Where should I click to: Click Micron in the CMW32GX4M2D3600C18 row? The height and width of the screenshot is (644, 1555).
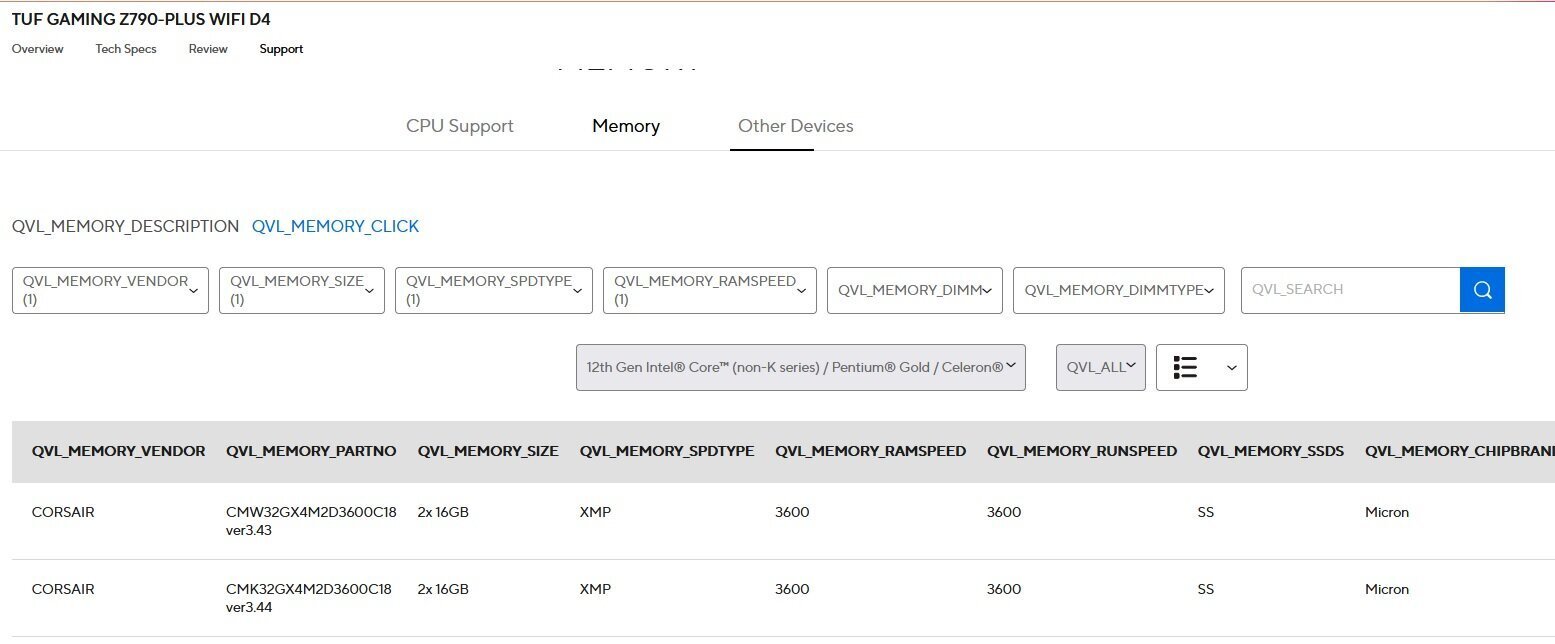pos(1387,512)
